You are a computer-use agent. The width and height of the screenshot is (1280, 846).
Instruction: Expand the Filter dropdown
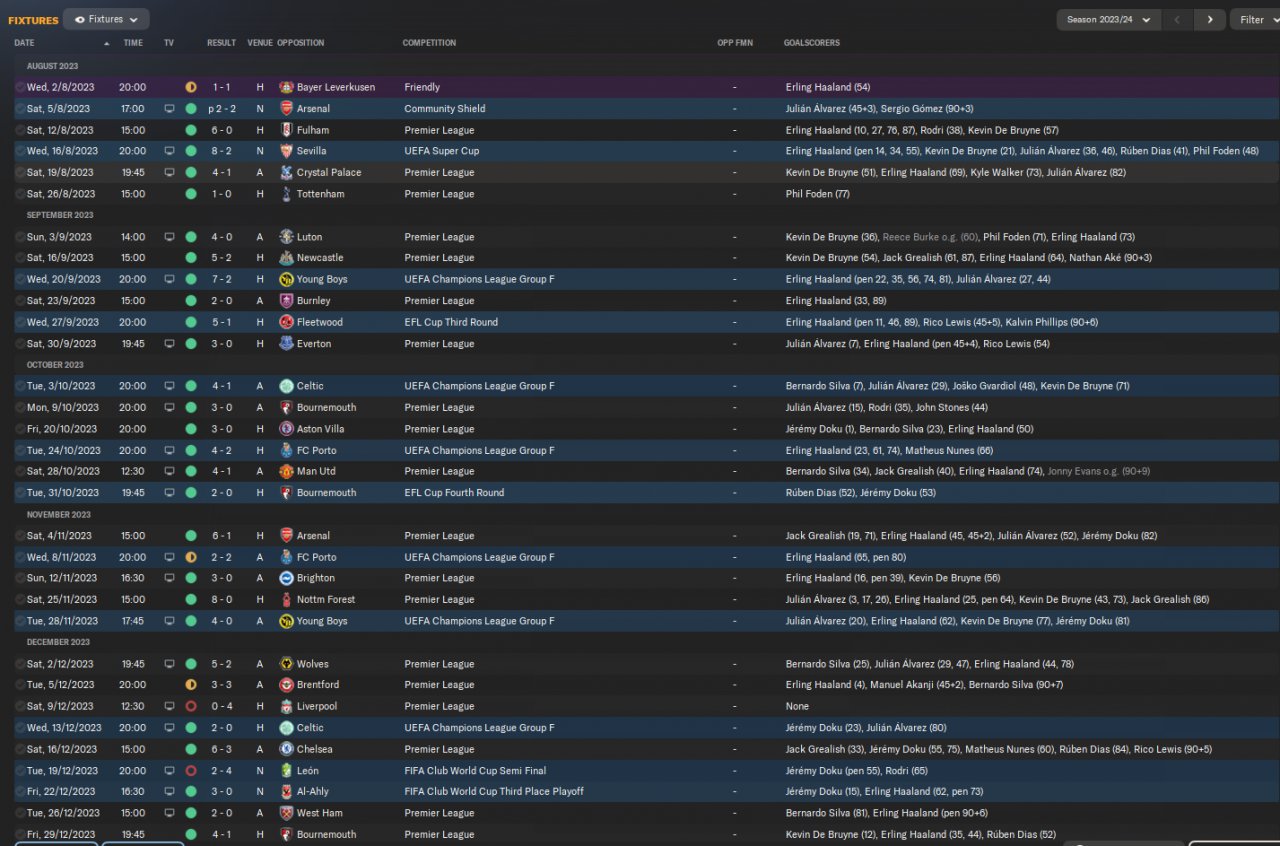(1258, 20)
